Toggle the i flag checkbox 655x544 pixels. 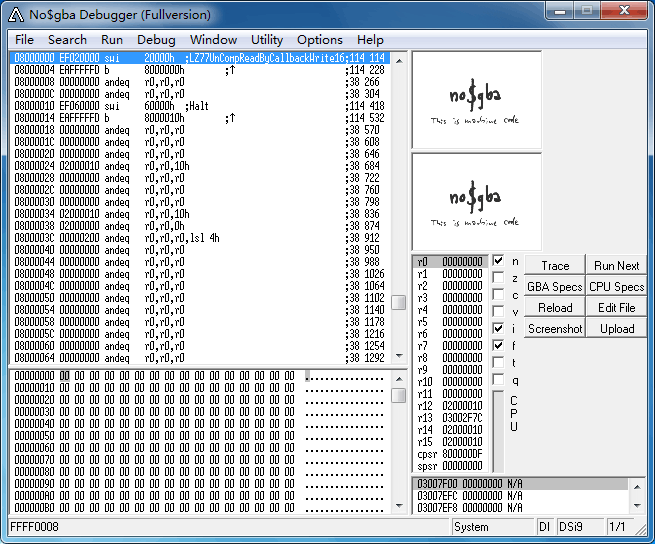pos(498,328)
